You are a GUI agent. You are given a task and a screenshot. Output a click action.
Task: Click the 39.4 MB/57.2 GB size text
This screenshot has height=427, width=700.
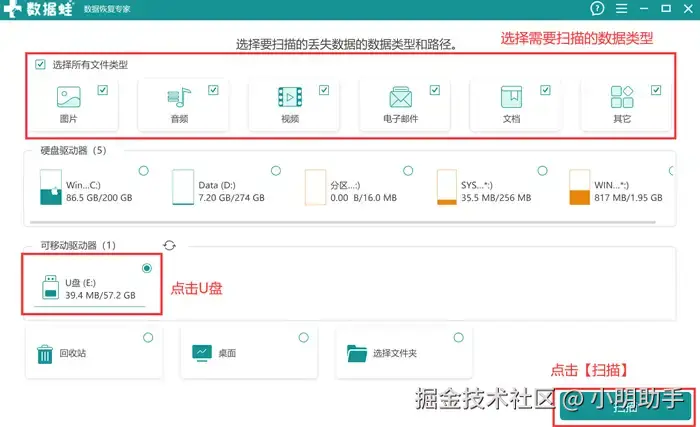pyautogui.click(x=100, y=295)
